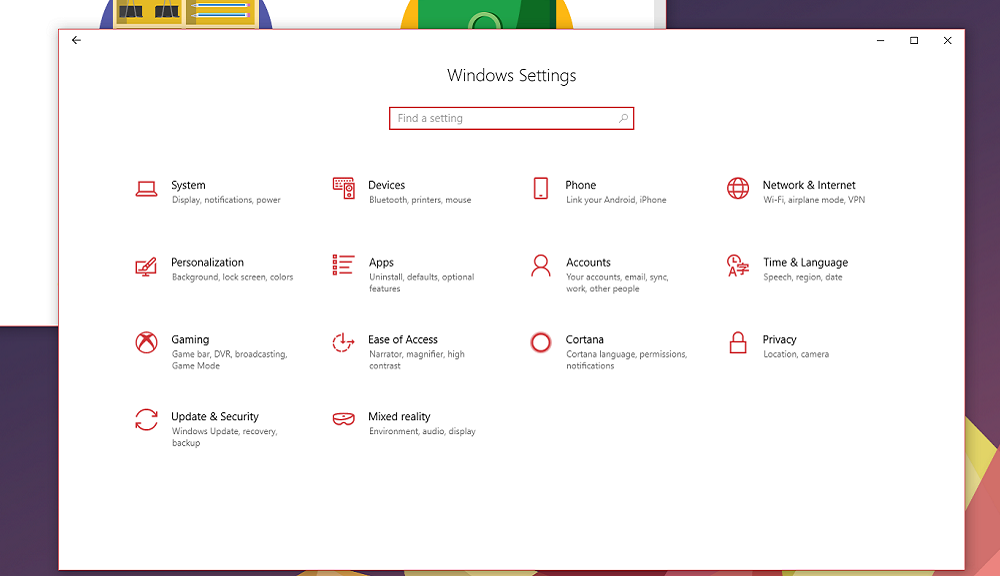Image resolution: width=1000 pixels, height=576 pixels.
Task: Select the Accounts person icon
Action: coord(541,265)
